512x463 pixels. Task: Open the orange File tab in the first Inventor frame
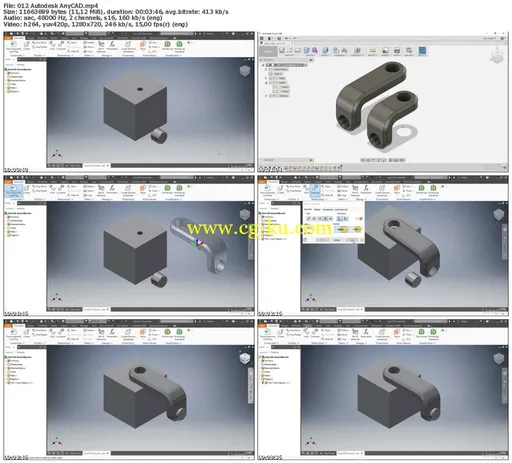click(x=8, y=38)
